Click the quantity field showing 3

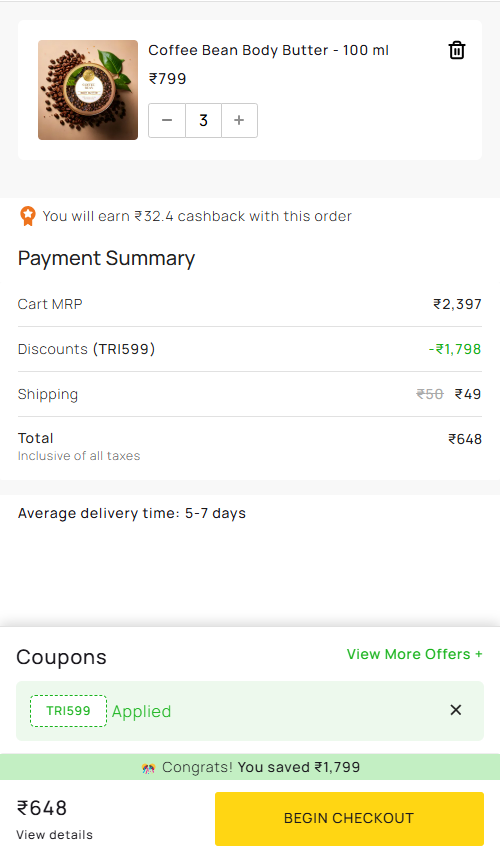(203, 120)
